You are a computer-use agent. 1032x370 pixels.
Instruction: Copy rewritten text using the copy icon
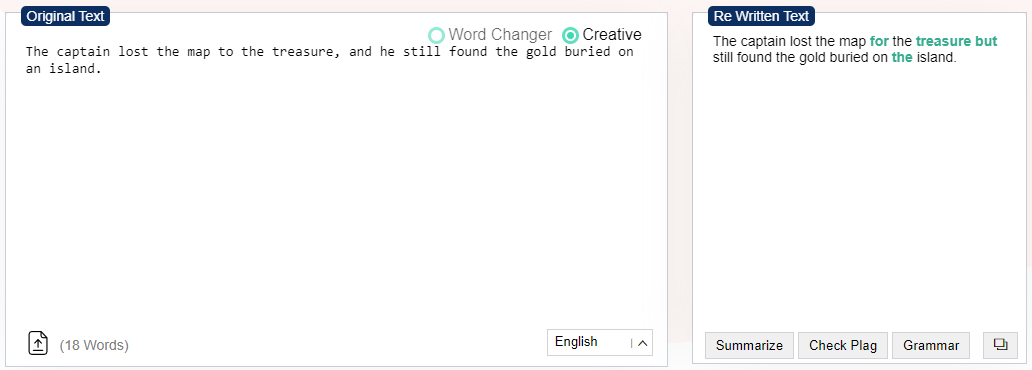coord(1000,345)
